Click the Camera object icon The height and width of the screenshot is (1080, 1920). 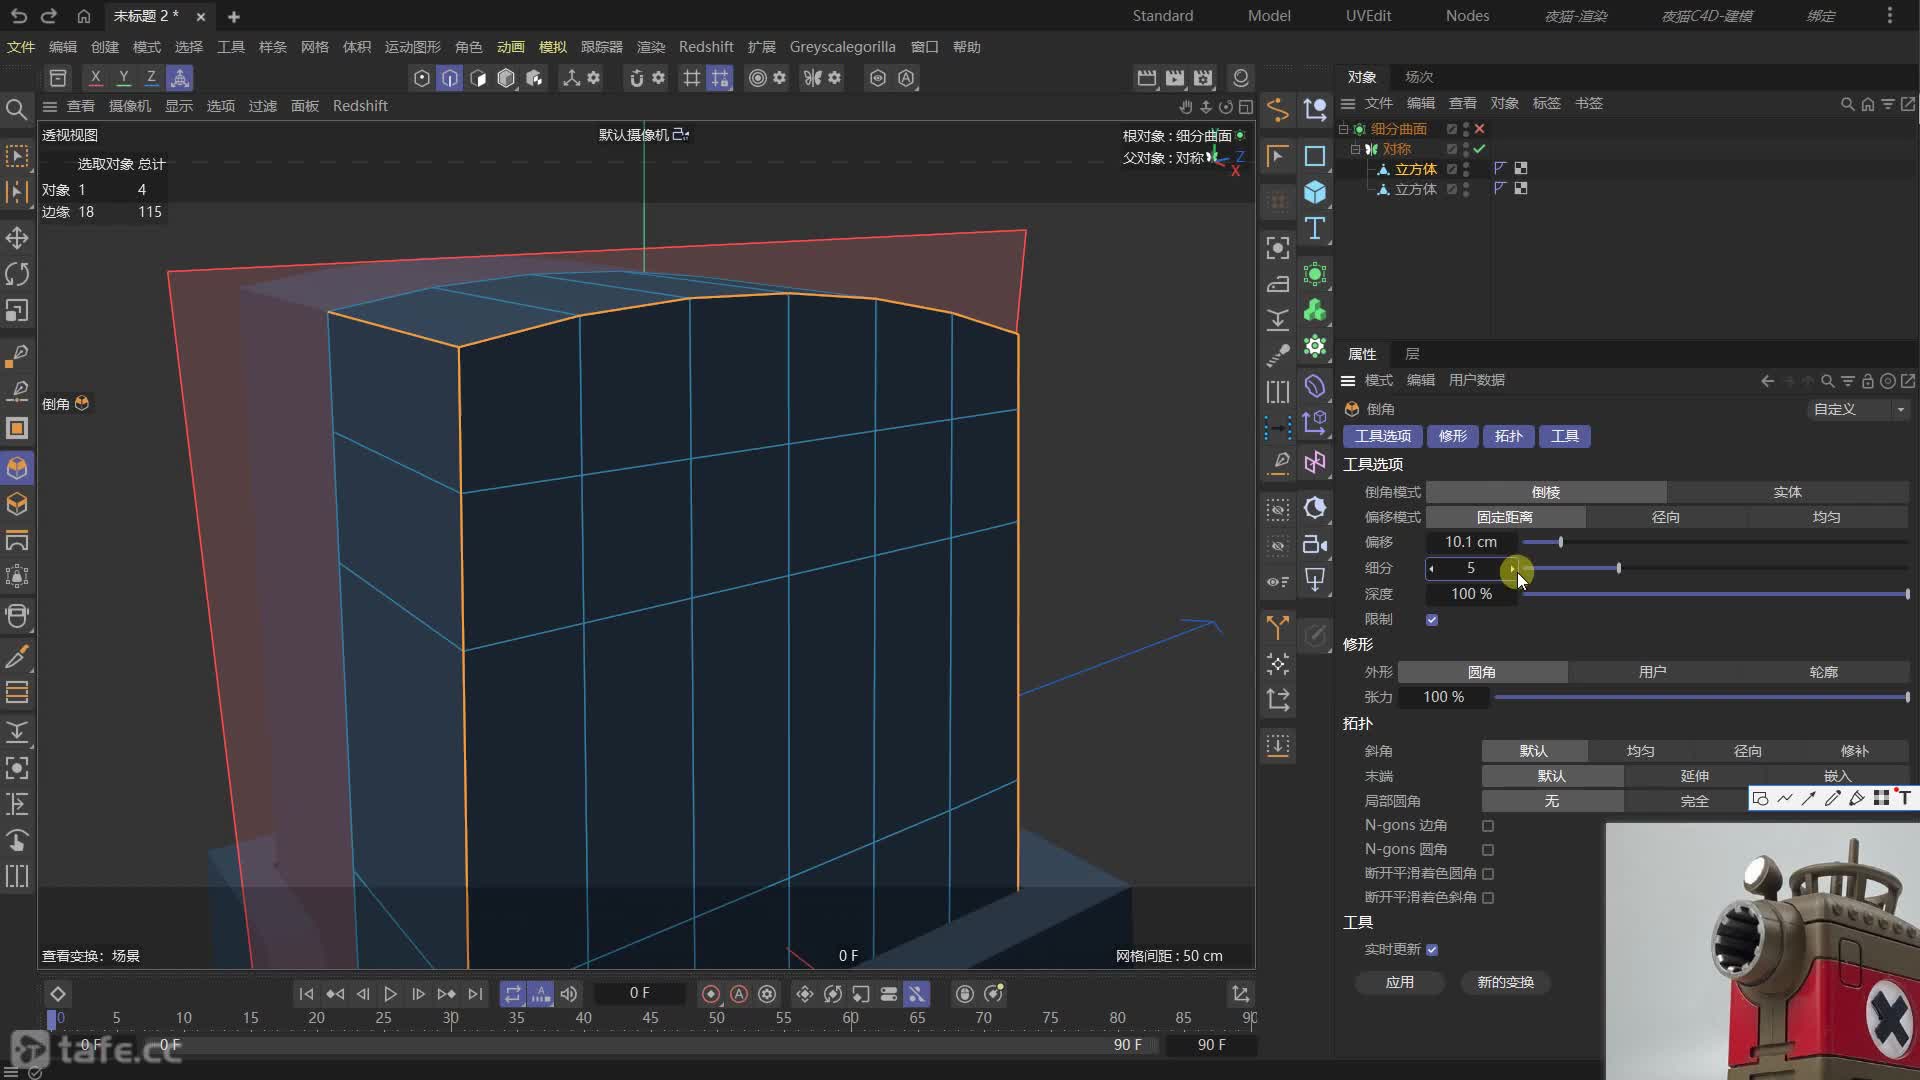point(1315,544)
